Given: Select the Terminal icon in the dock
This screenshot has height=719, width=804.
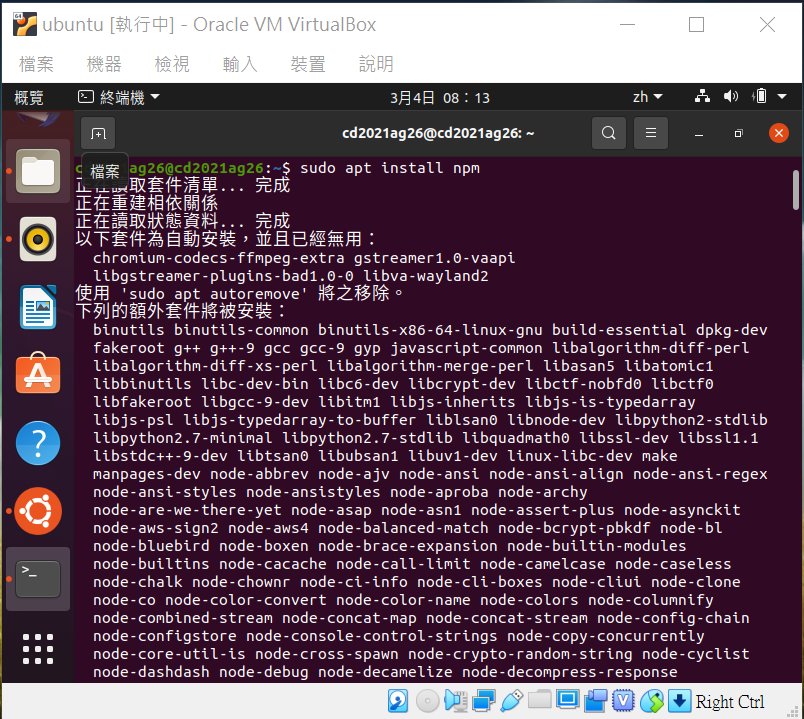Looking at the screenshot, I should tap(38, 579).
